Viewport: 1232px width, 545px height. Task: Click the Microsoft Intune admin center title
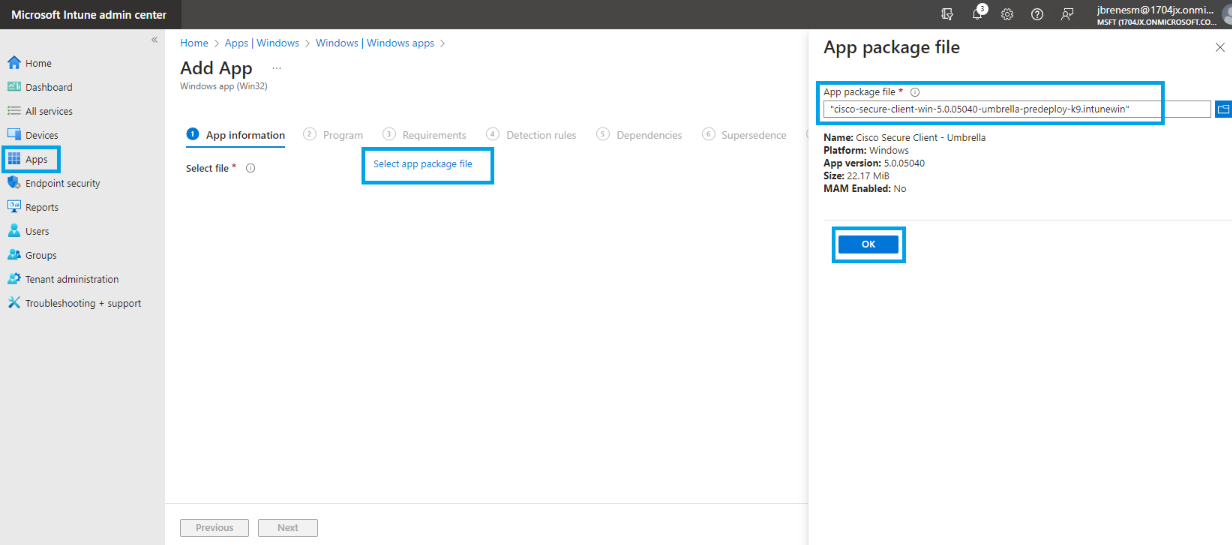pos(89,14)
